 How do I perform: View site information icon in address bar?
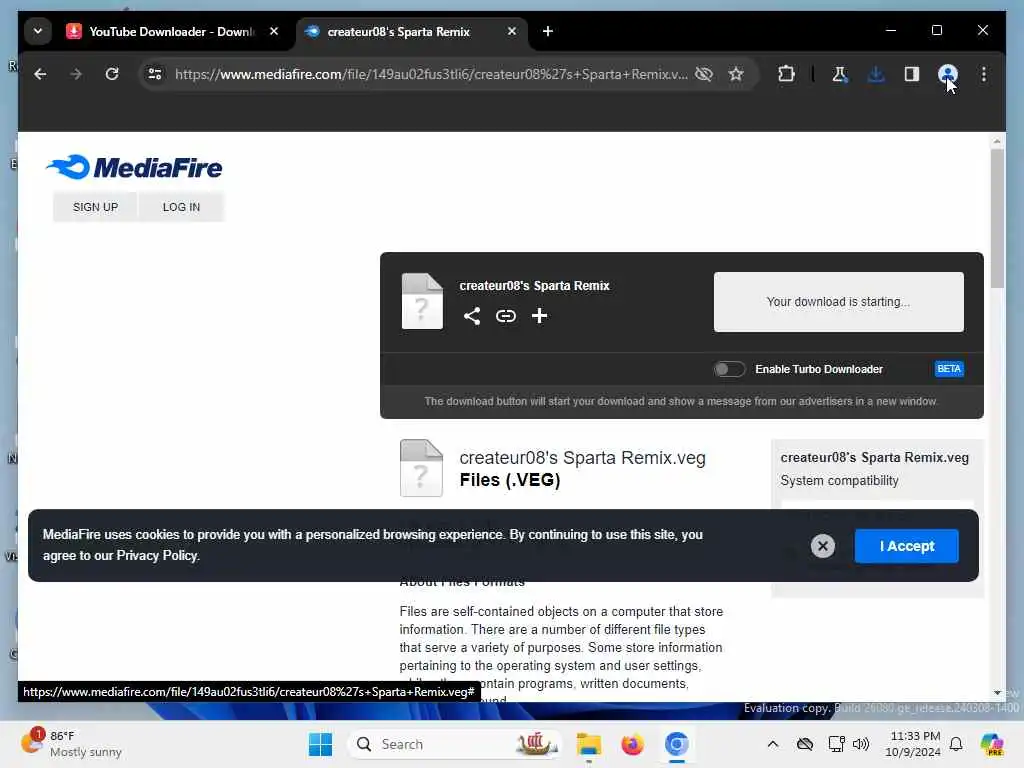coord(155,74)
